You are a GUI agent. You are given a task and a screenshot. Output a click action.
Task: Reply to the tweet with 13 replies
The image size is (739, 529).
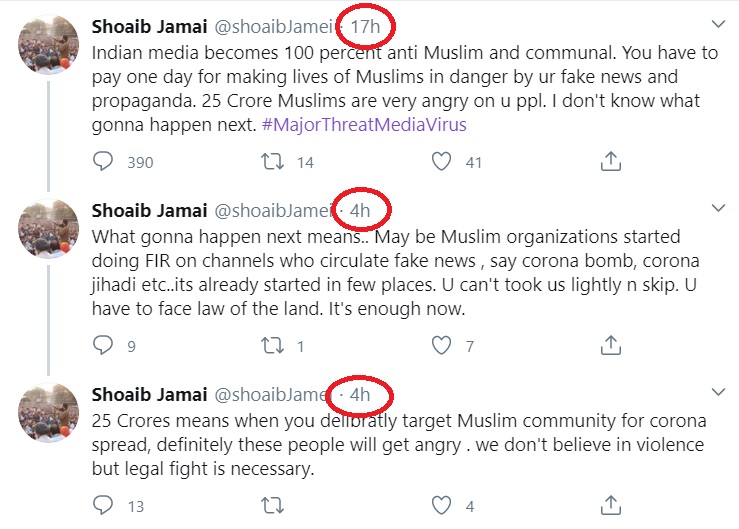104,505
